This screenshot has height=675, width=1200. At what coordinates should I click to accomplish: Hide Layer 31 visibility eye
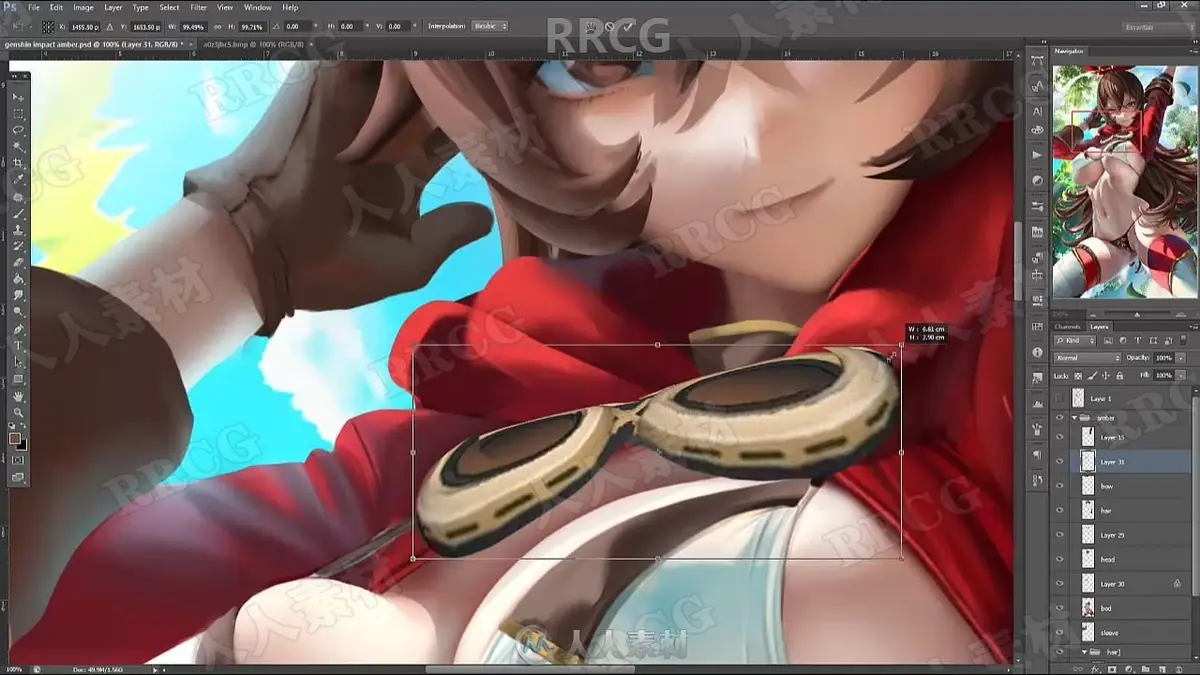(x=1060, y=461)
